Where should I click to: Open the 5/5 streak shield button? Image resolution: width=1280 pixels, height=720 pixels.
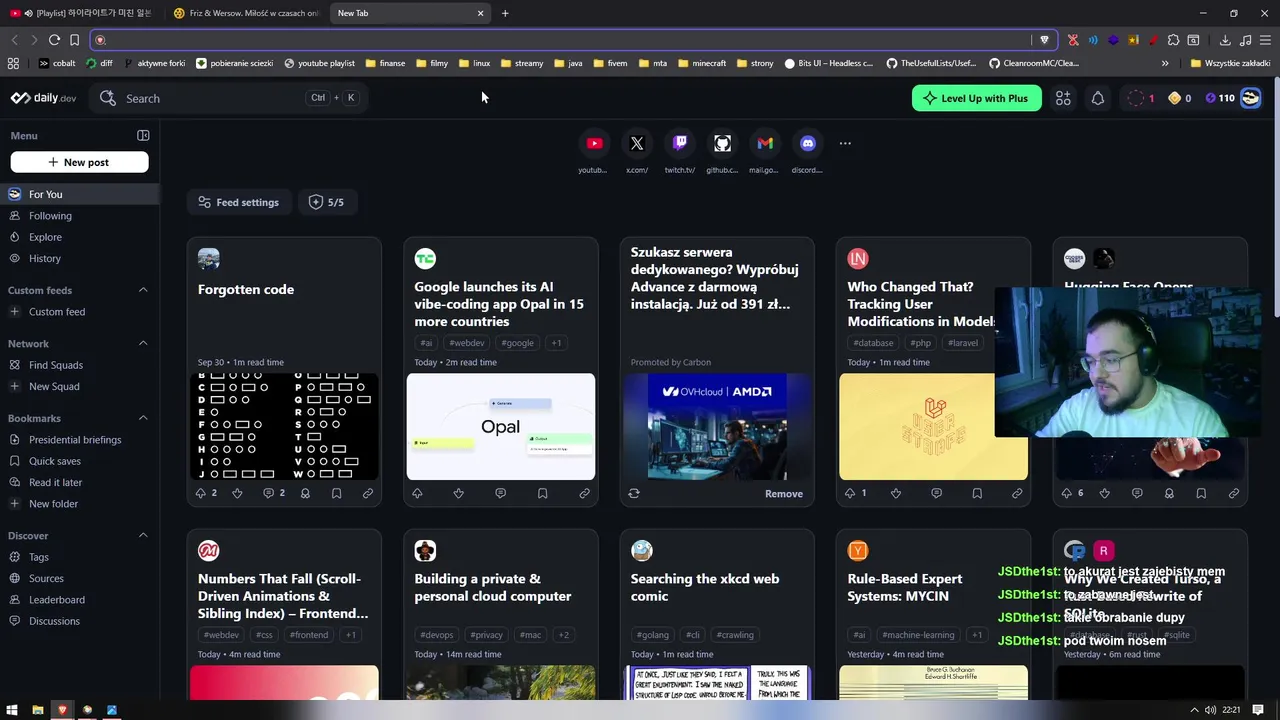326,202
